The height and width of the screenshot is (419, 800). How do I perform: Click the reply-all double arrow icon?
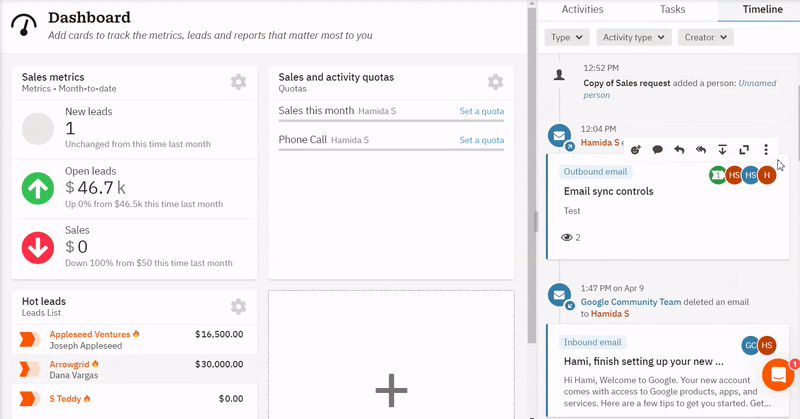701,149
